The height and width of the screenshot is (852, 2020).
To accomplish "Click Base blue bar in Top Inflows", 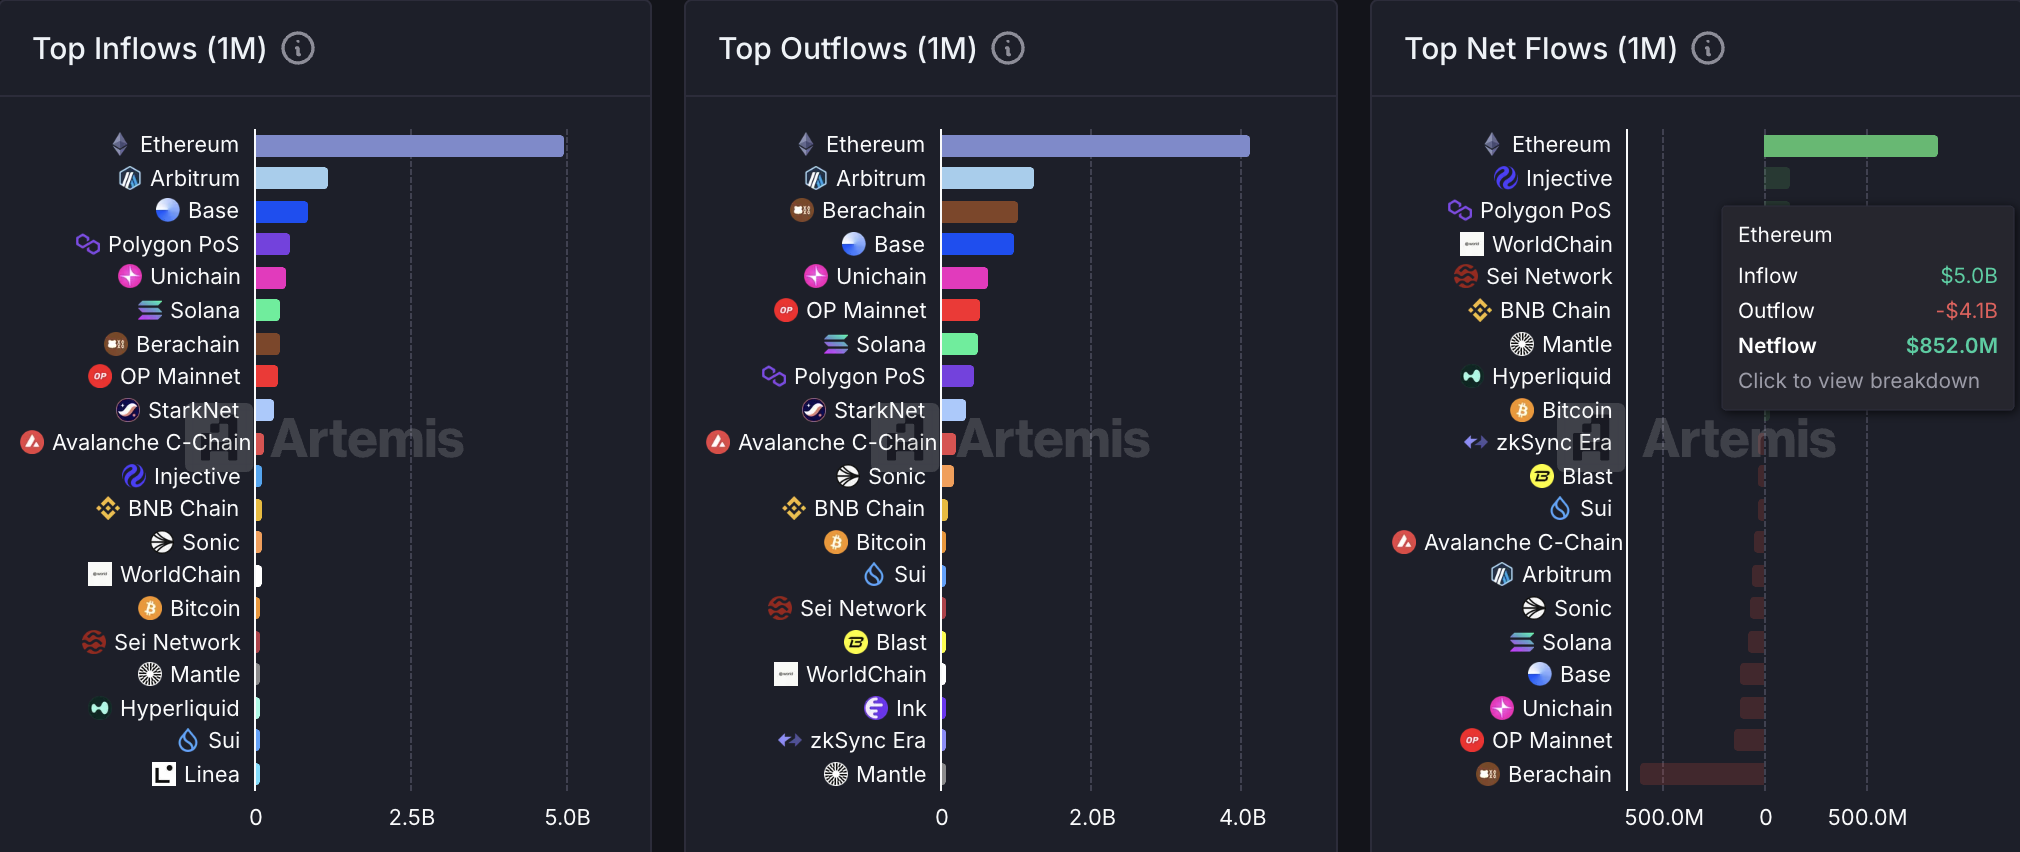I will point(281,211).
